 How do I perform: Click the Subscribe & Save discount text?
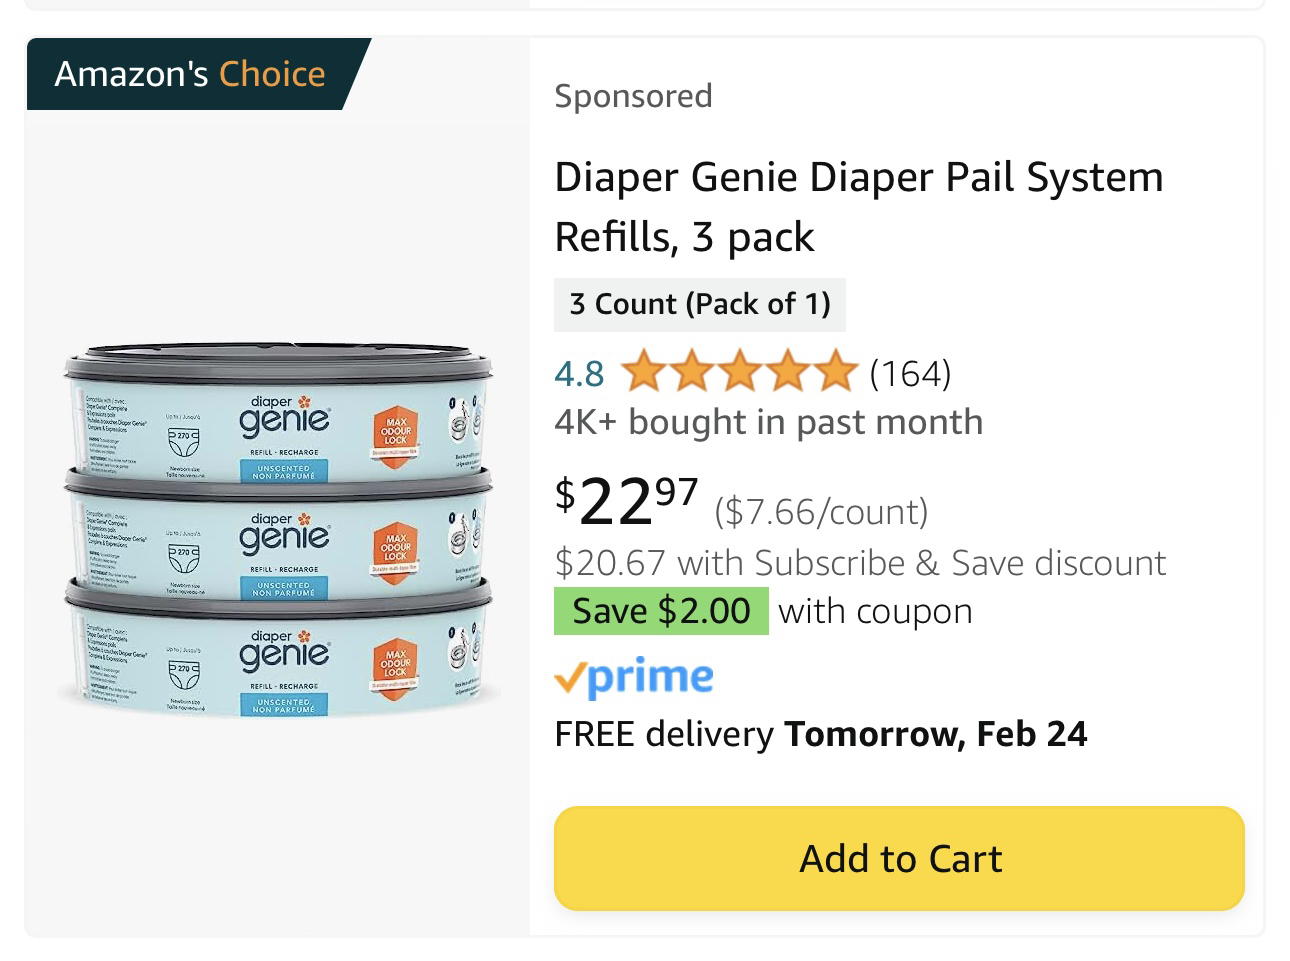(860, 562)
